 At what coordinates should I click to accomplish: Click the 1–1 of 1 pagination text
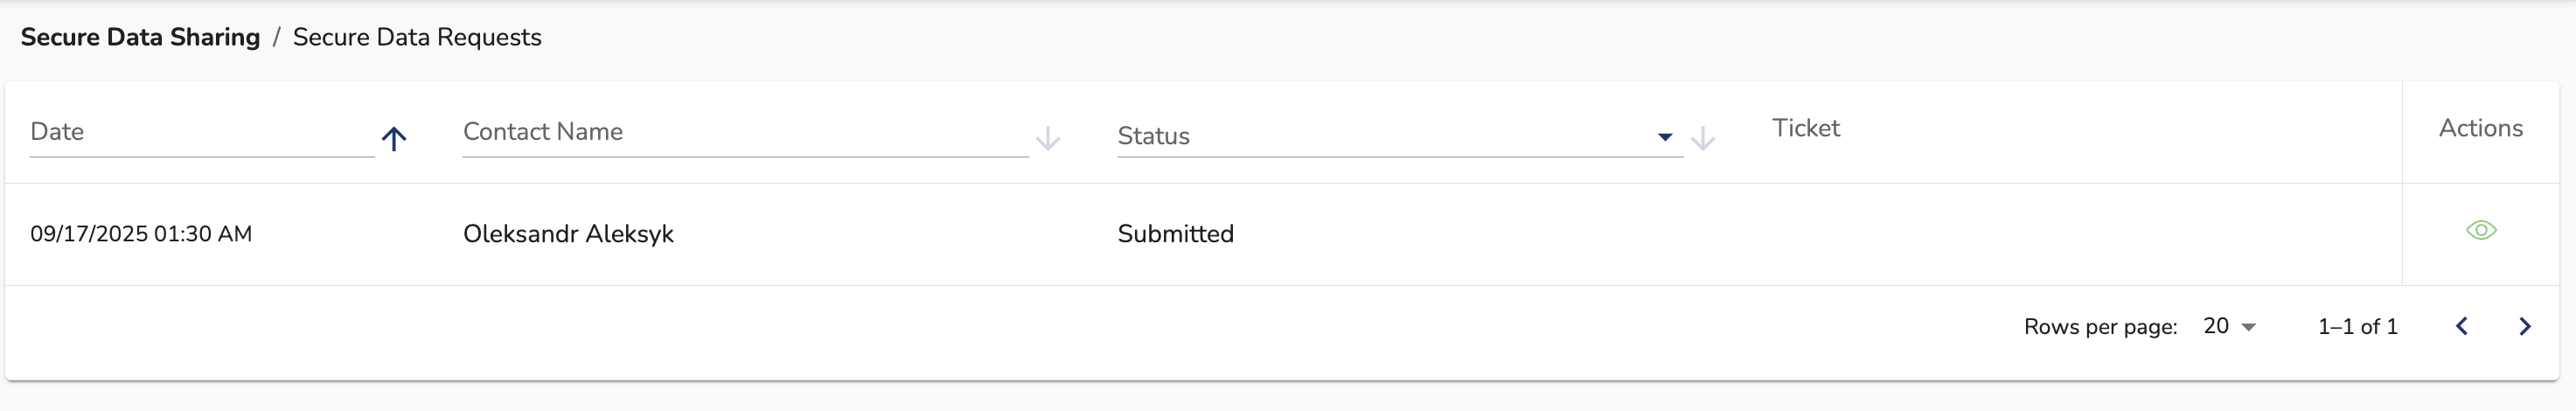(x=2358, y=327)
